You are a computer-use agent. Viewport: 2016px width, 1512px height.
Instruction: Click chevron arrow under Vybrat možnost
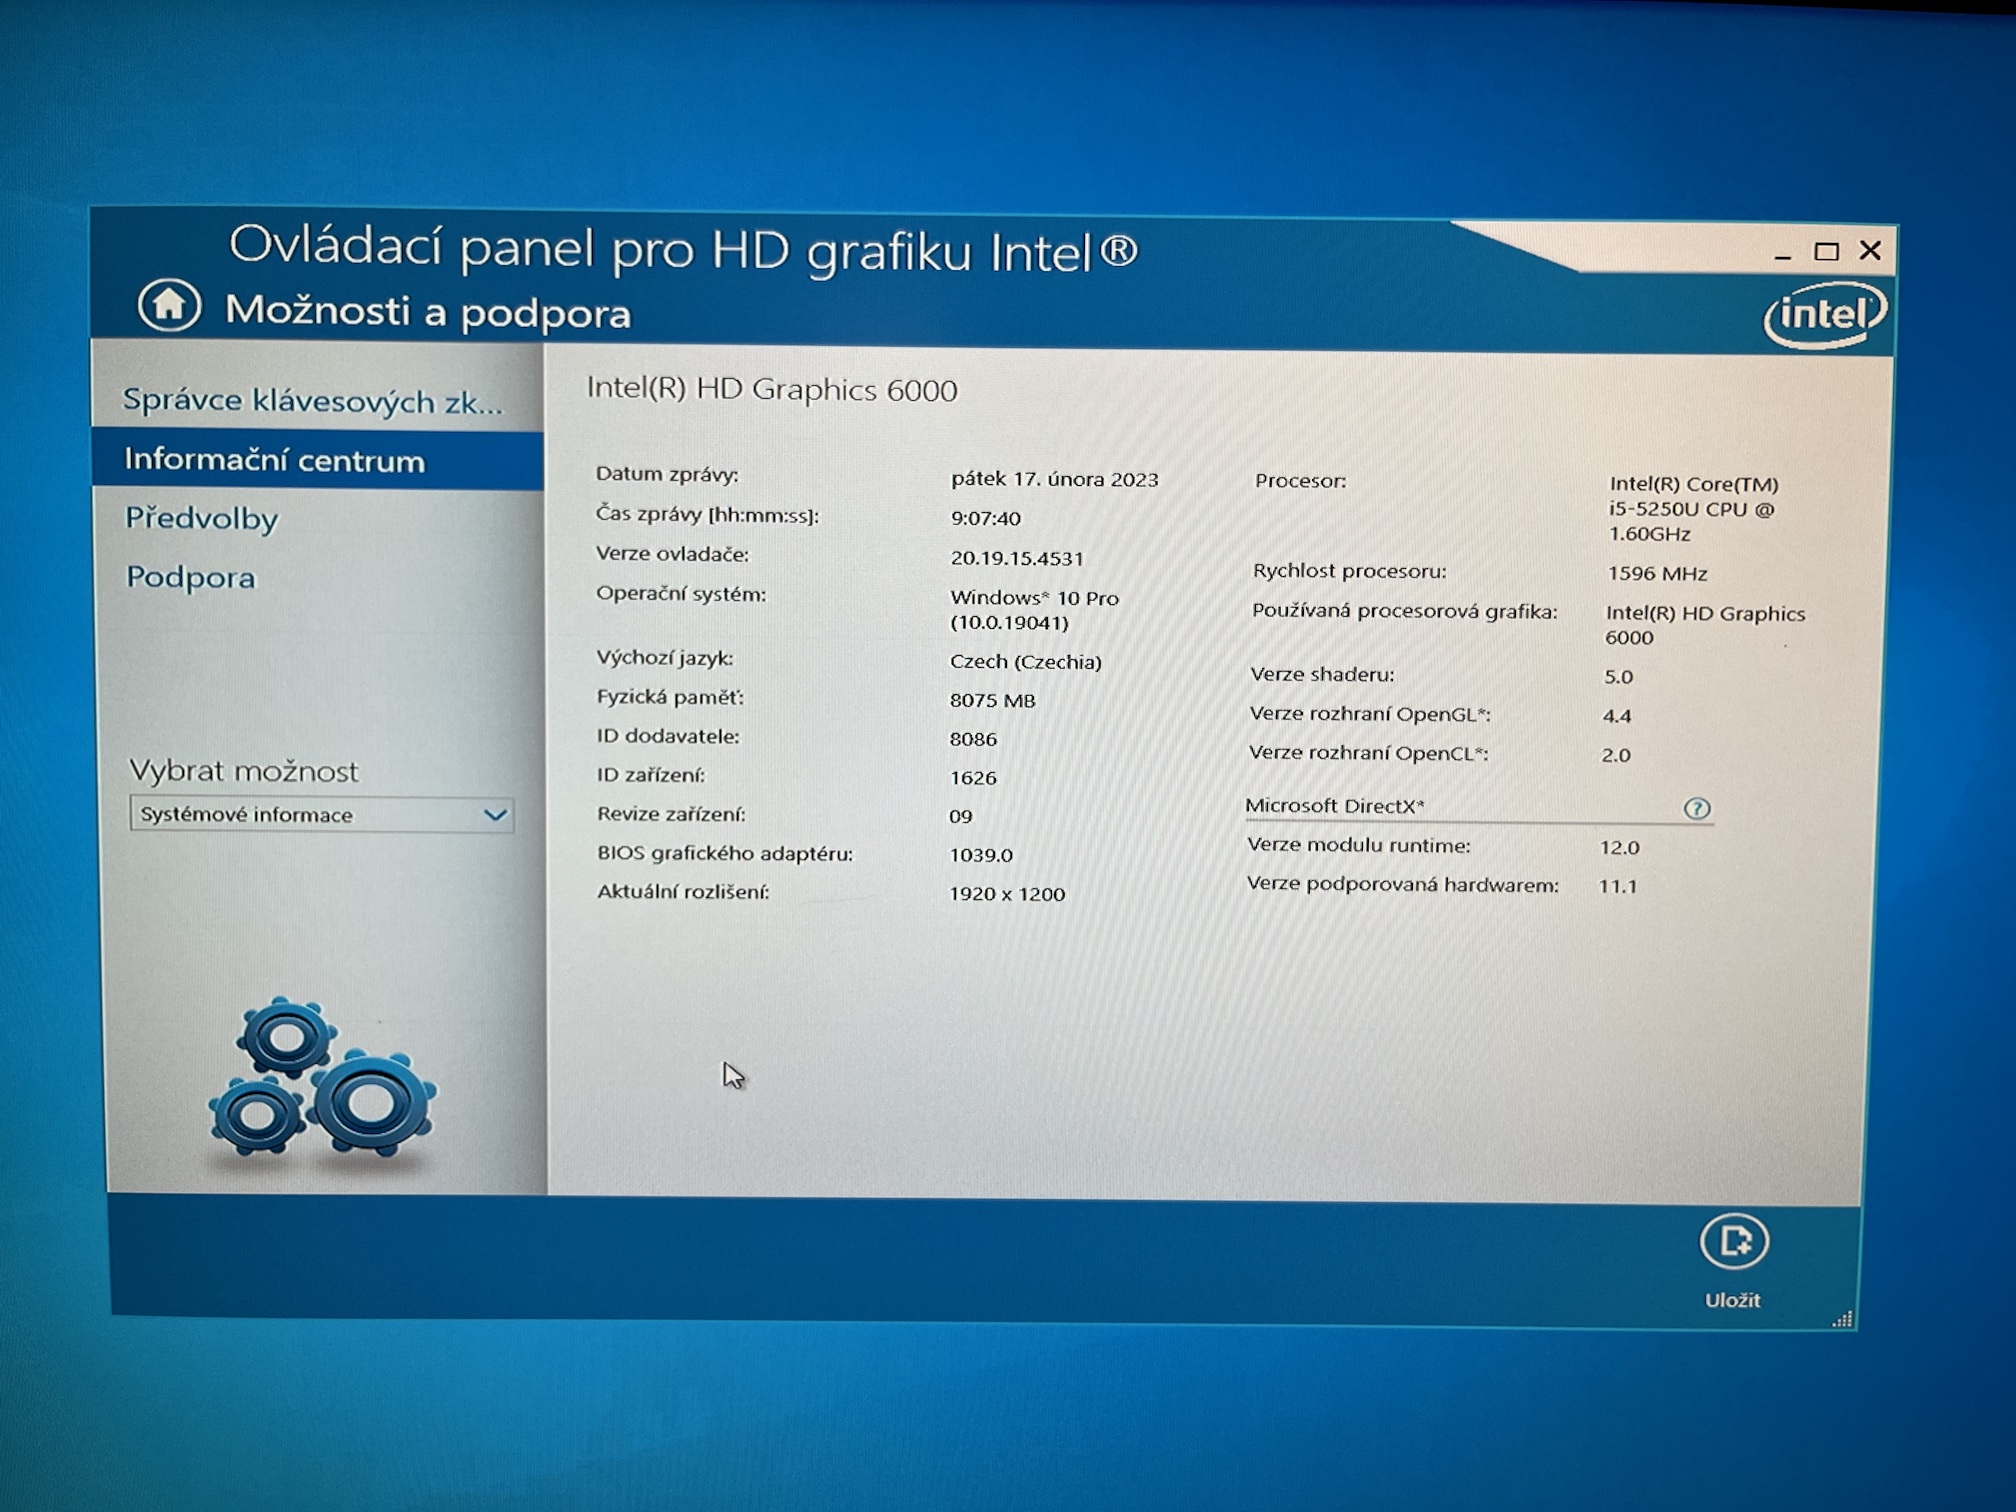[495, 815]
